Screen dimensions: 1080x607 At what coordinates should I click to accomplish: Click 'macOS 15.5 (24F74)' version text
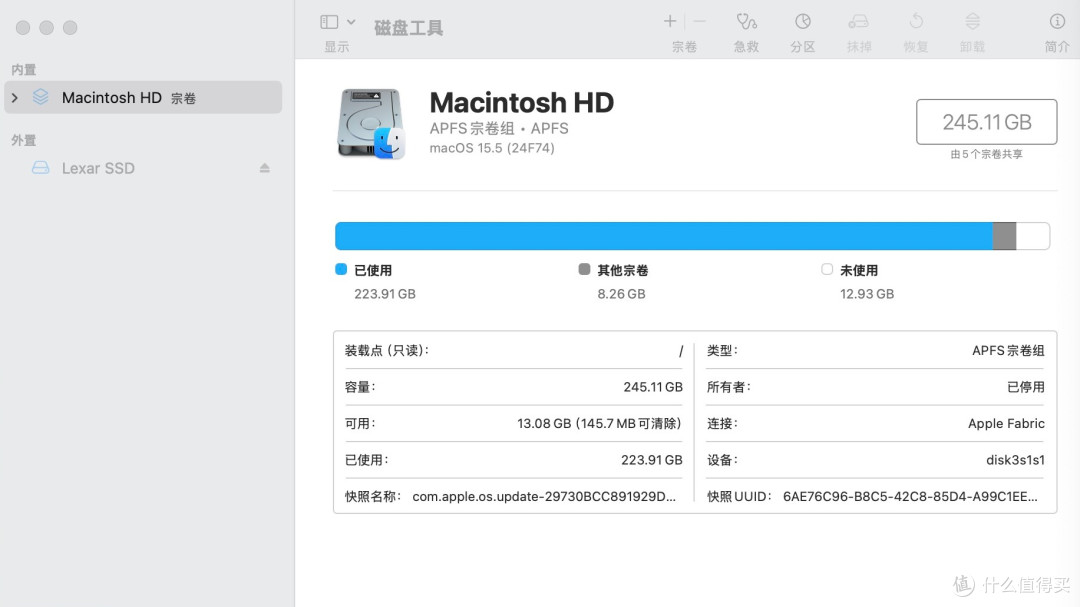click(x=492, y=148)
